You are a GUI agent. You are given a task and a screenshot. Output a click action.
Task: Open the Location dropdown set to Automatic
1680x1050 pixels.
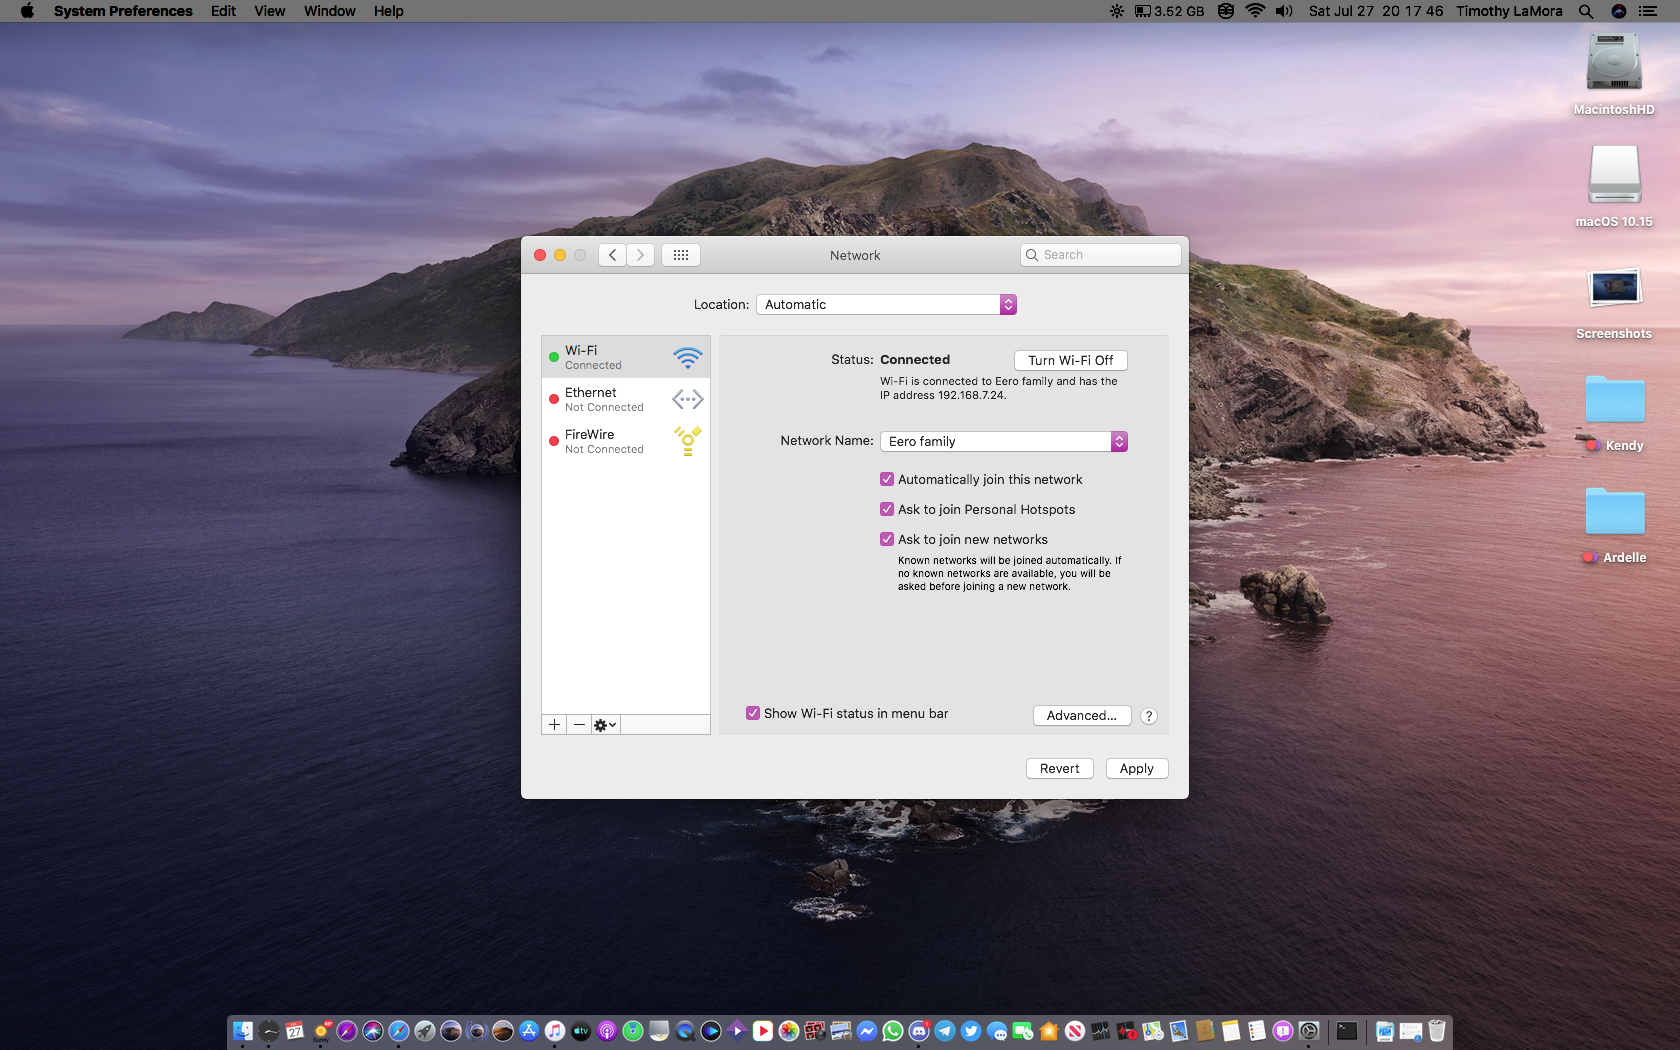coord(886,305)
